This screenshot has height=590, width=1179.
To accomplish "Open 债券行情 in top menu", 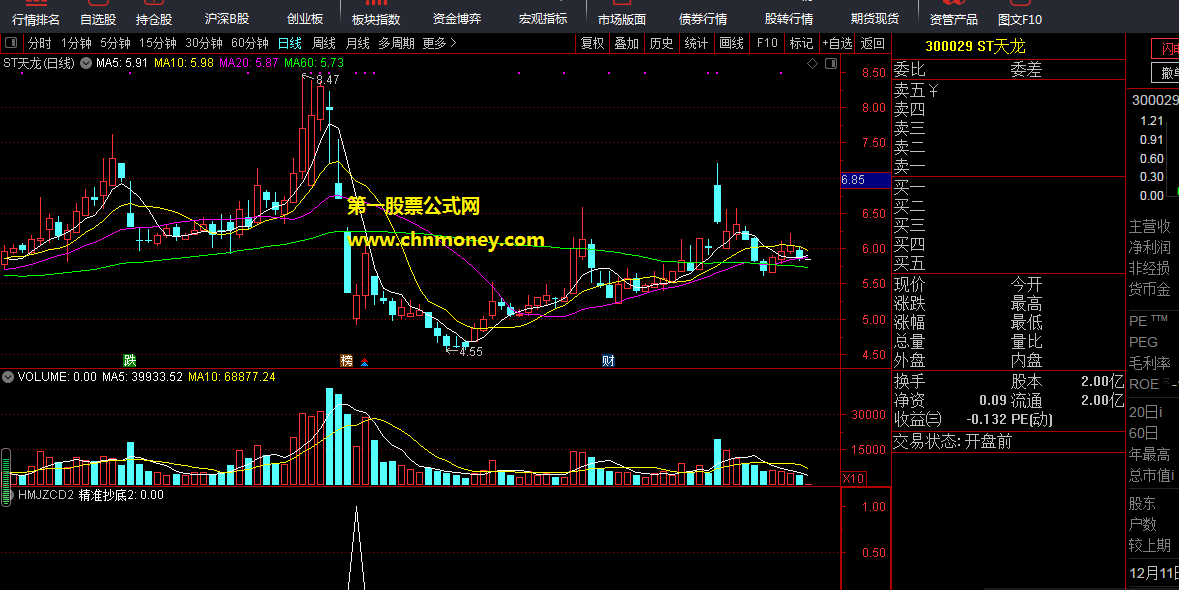I will coord(703,19).
